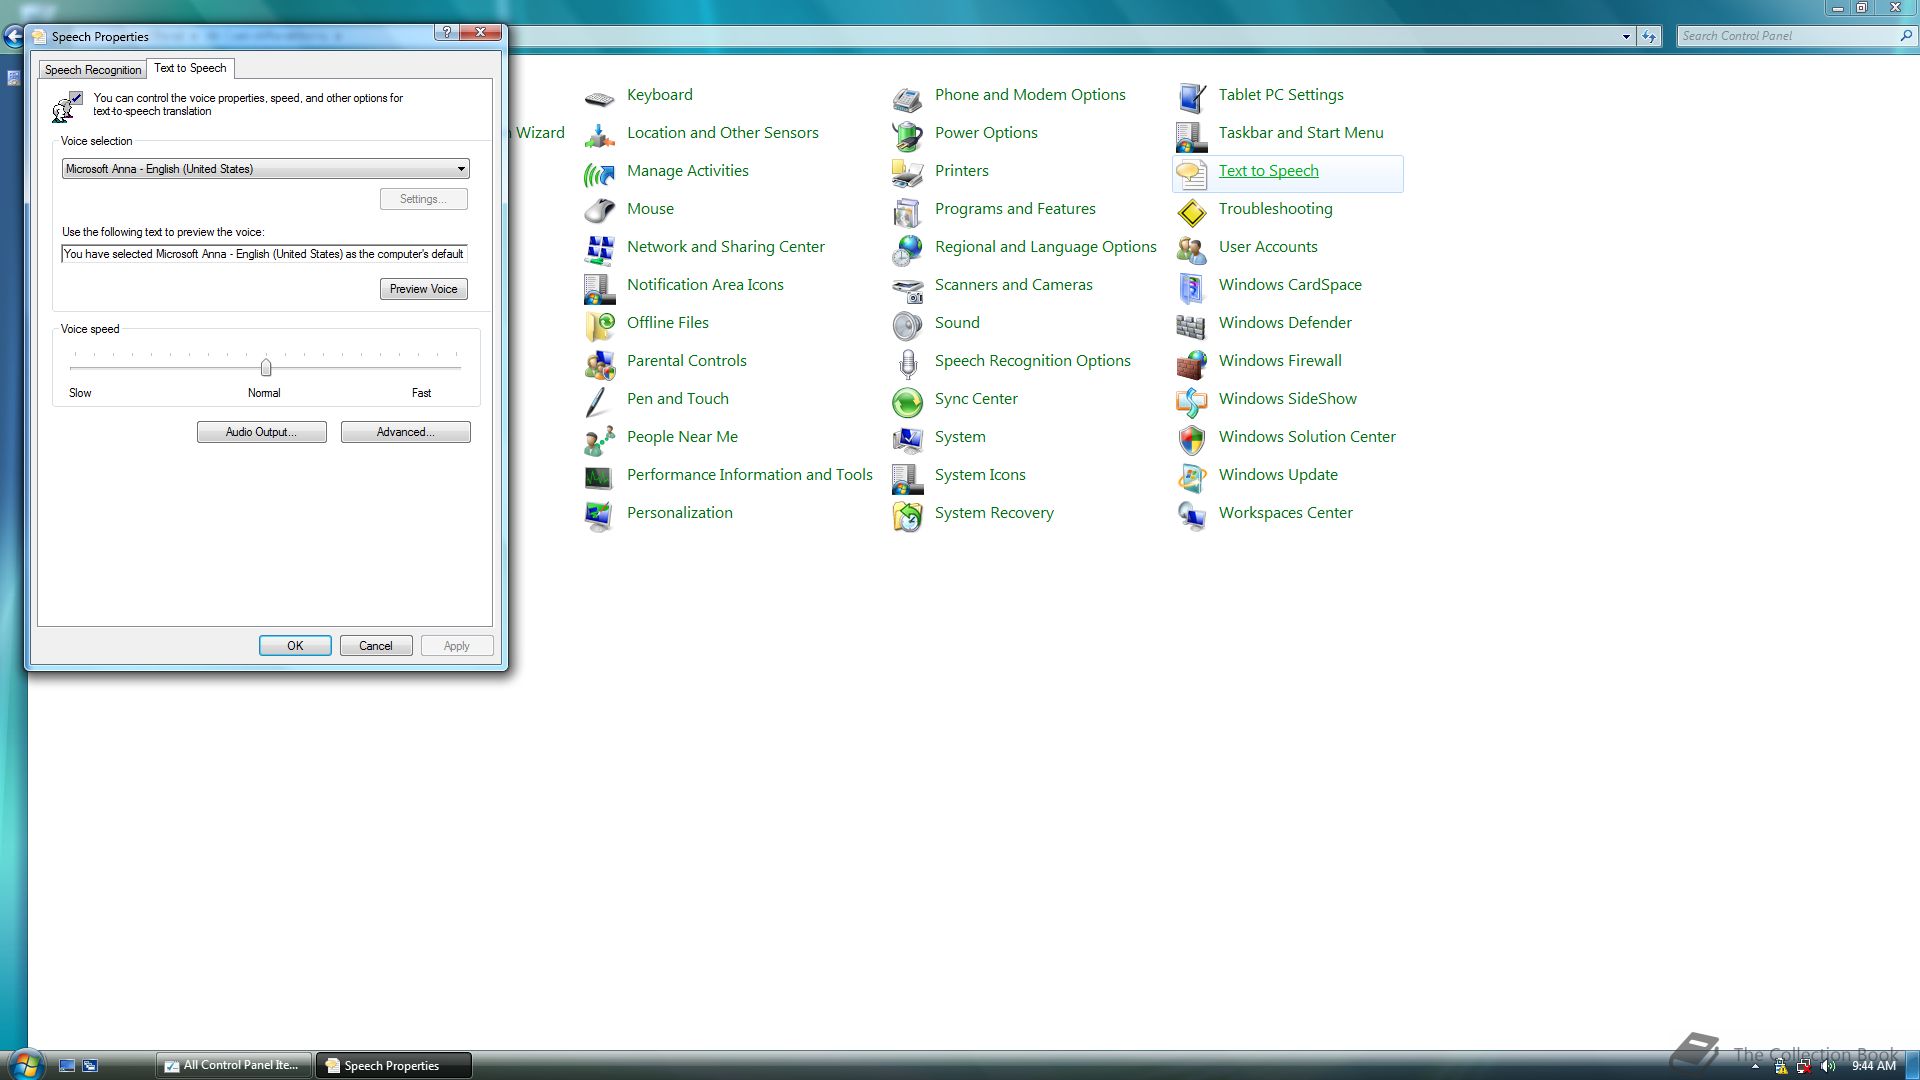Click the Power Options icon

(x=907, y=135)
